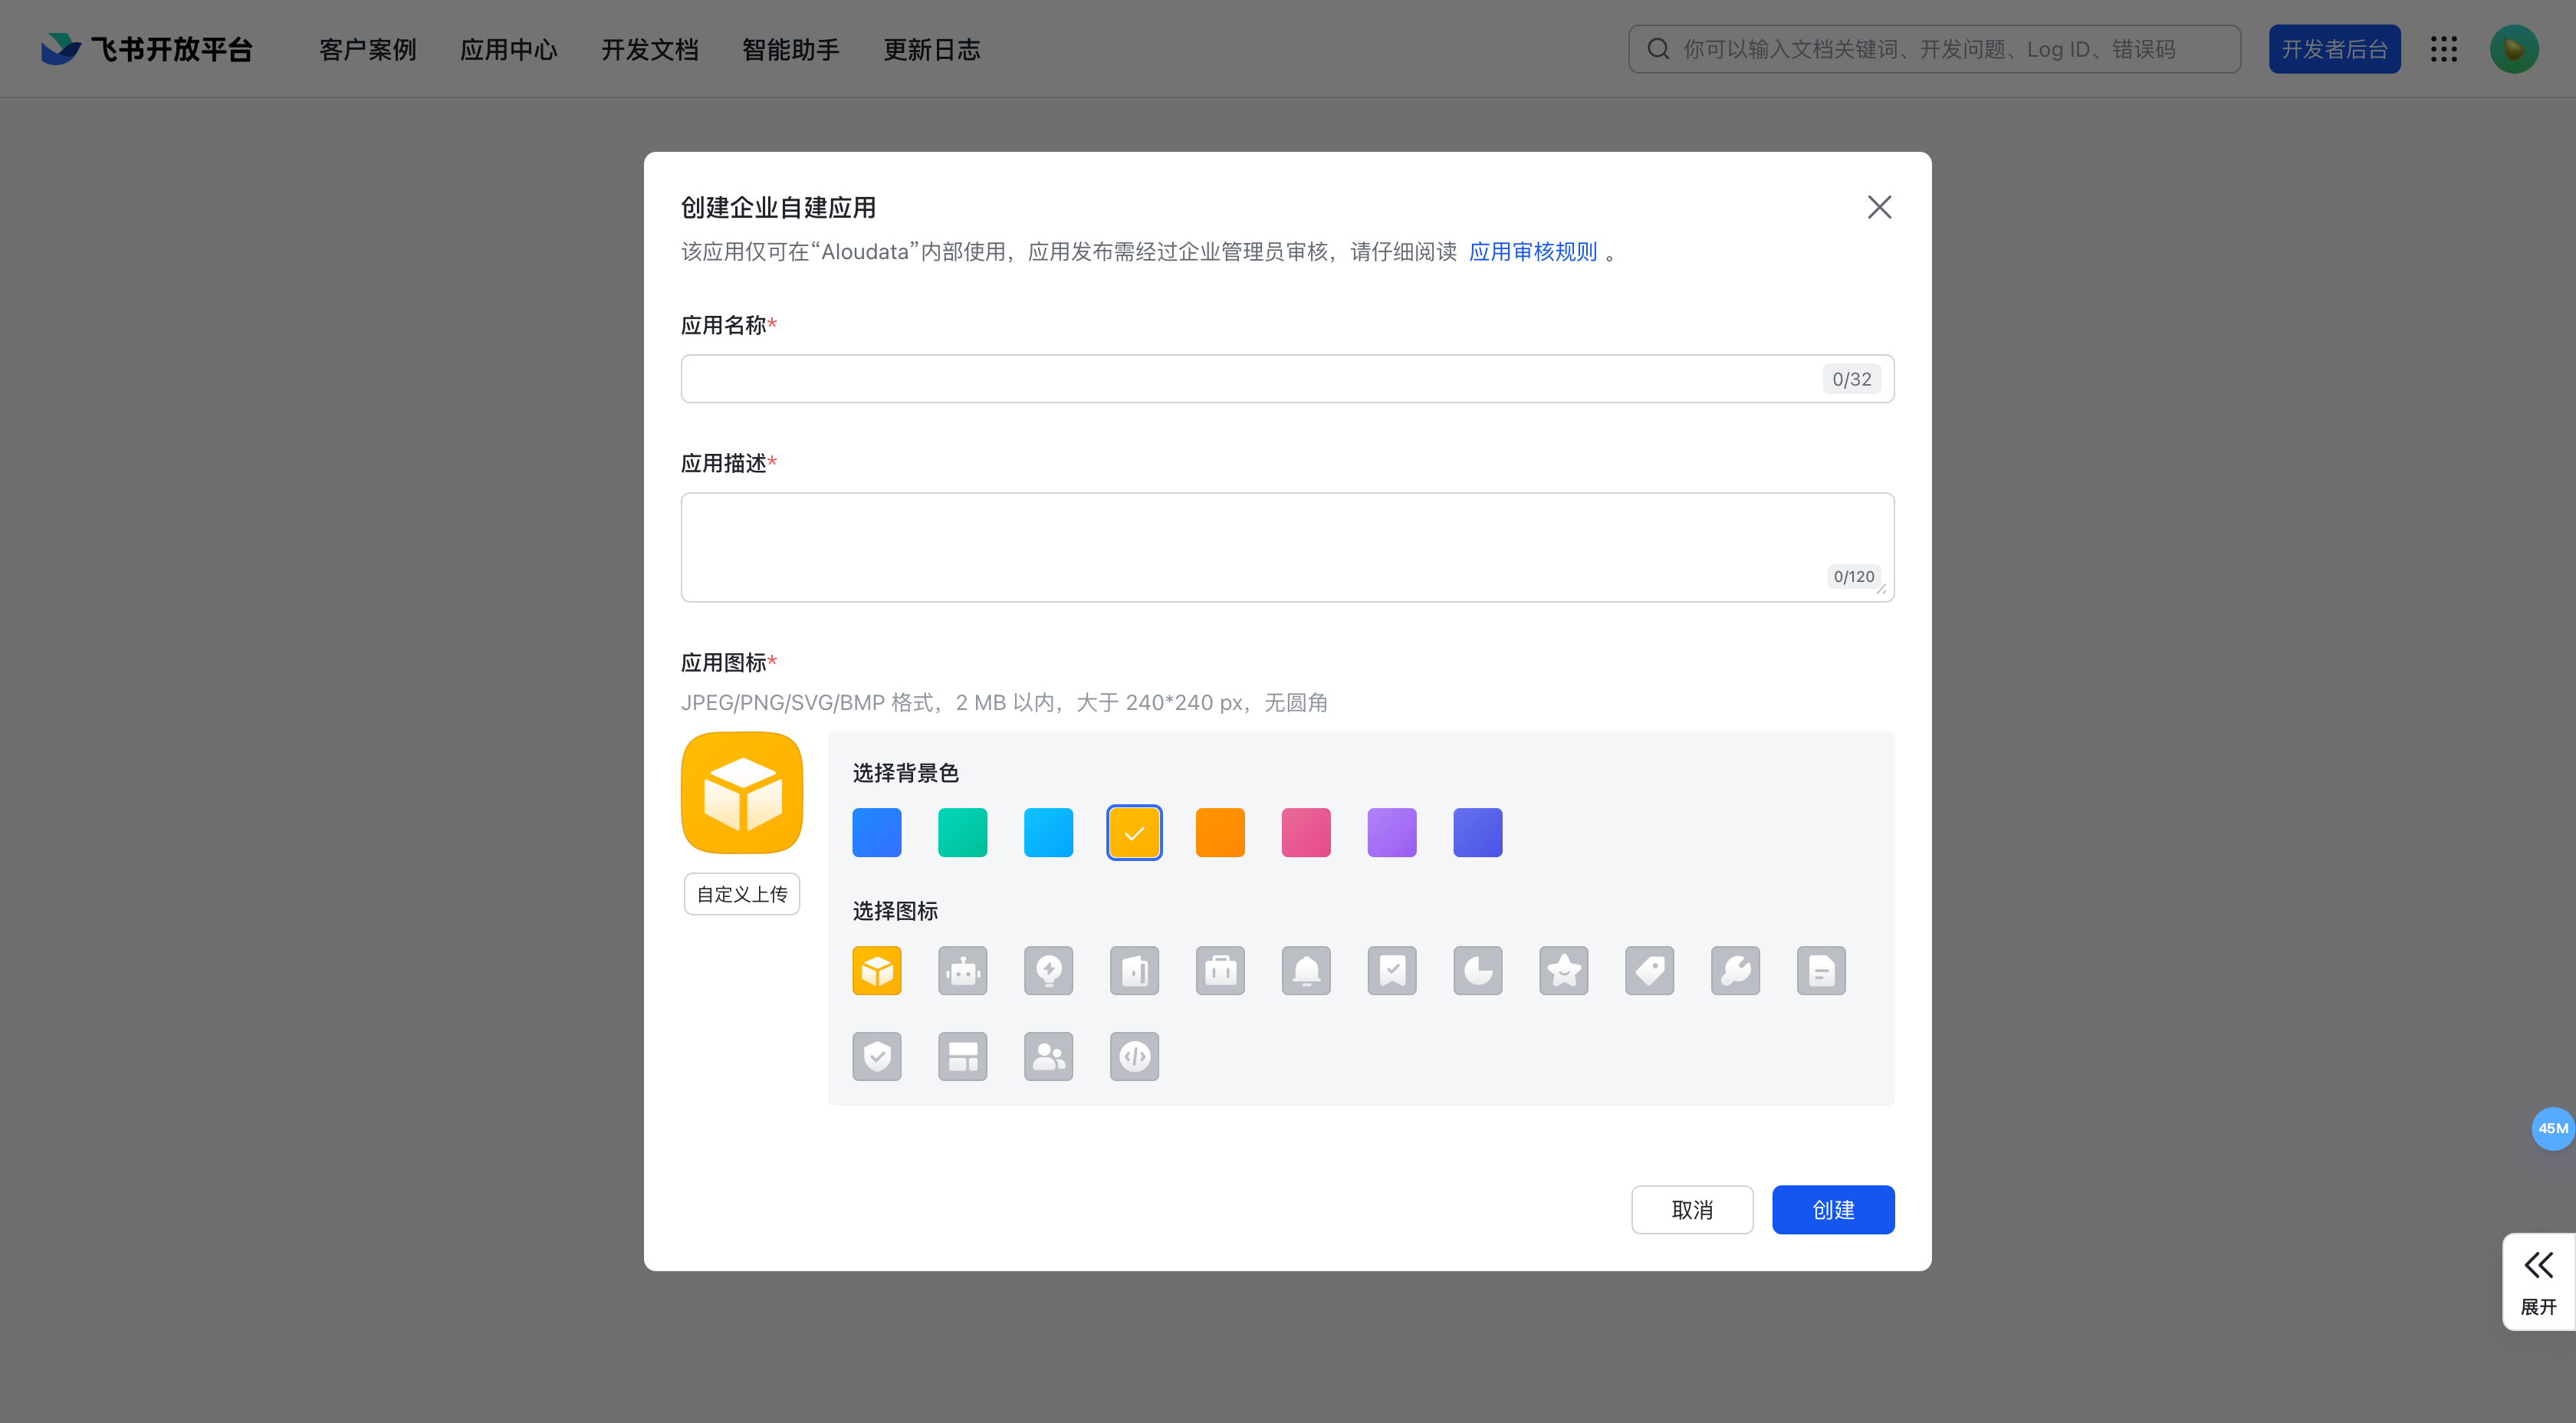
Task: Choose the pie chart icon option
Action: click(1479, 970)
